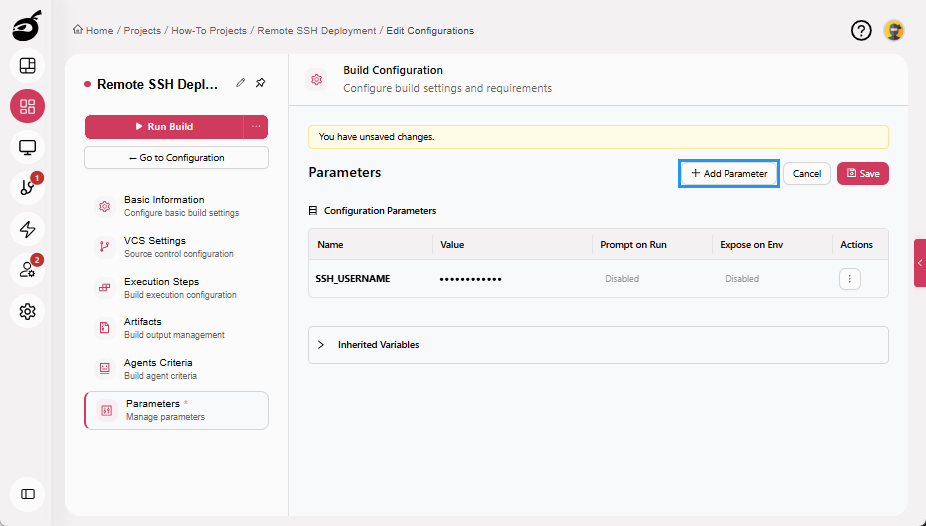Click the Execution Steps icon
The image size is (926, 526).
105,288
